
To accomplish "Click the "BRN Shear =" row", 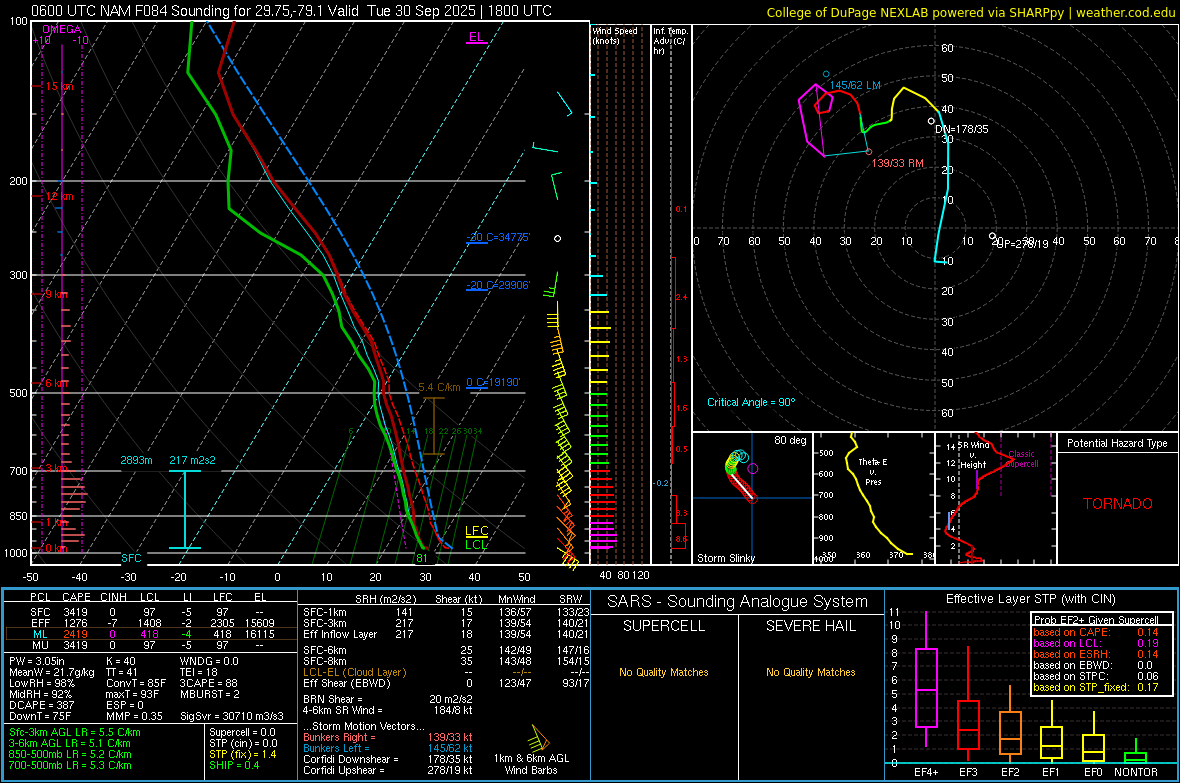I will coord(388,699).
